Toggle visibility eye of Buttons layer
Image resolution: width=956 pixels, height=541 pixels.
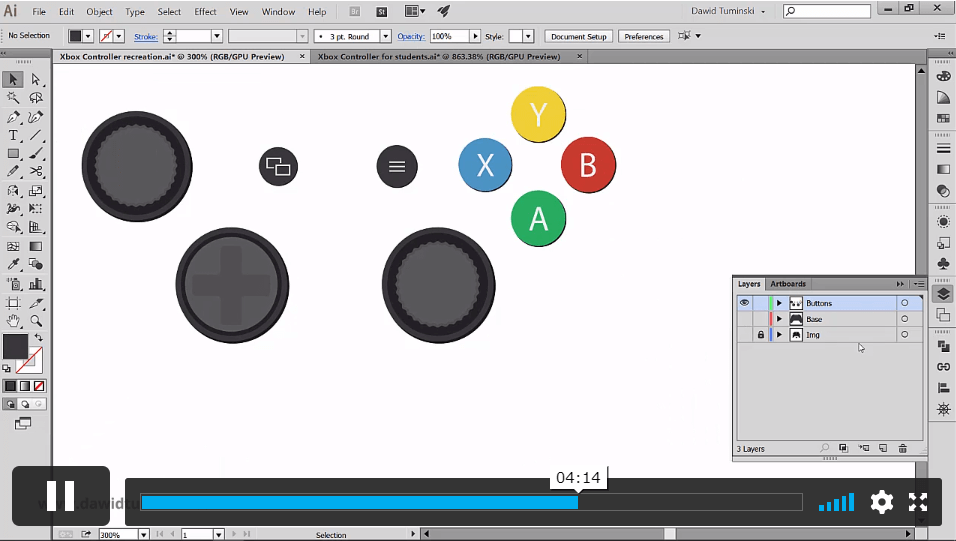click(744, 303)
